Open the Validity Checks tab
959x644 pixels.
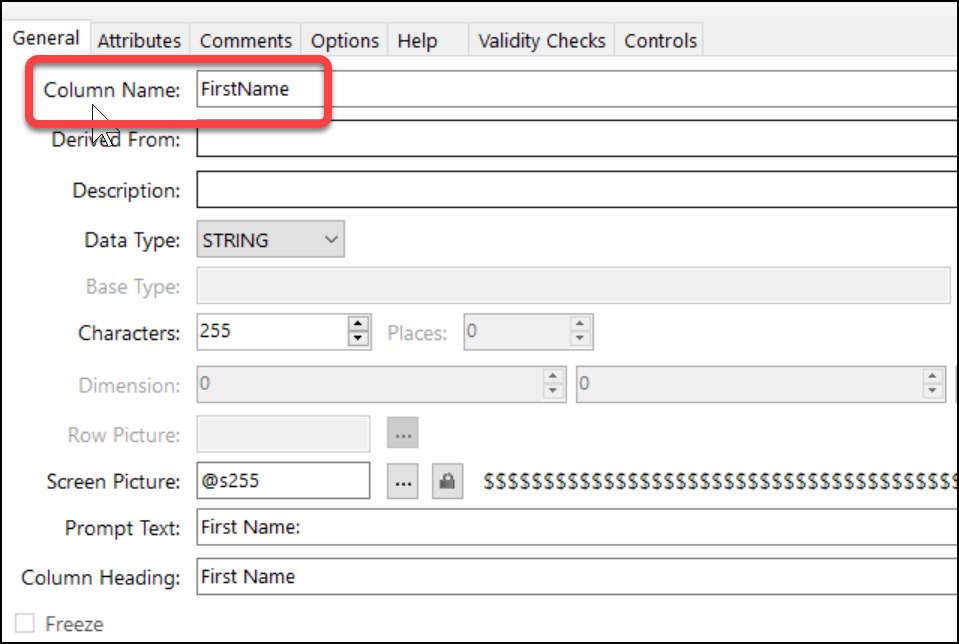541,41
